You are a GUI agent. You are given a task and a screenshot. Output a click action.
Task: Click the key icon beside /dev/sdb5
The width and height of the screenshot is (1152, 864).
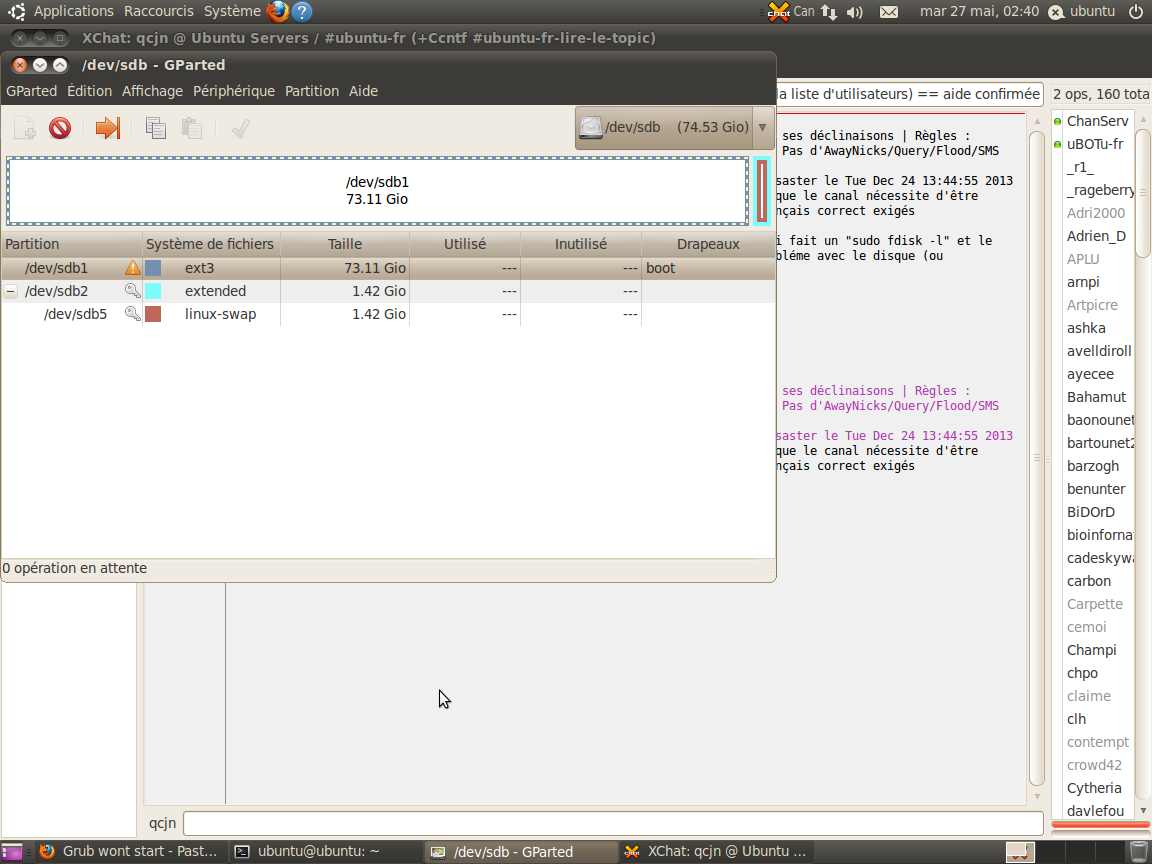(x=132, y=314)
